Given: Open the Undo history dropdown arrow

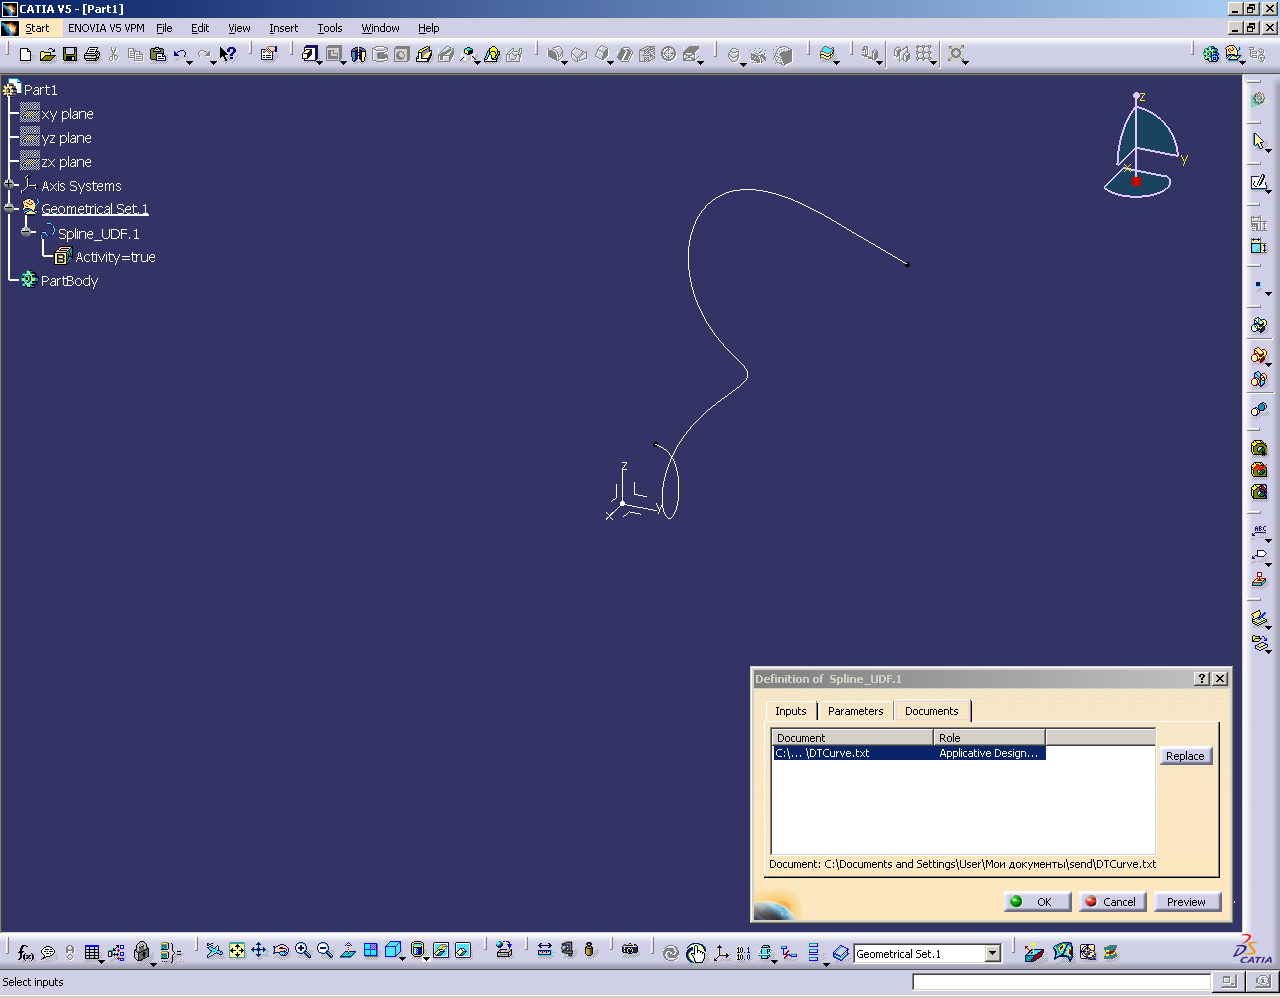Looking at the screenshot, I should [189, 62].
